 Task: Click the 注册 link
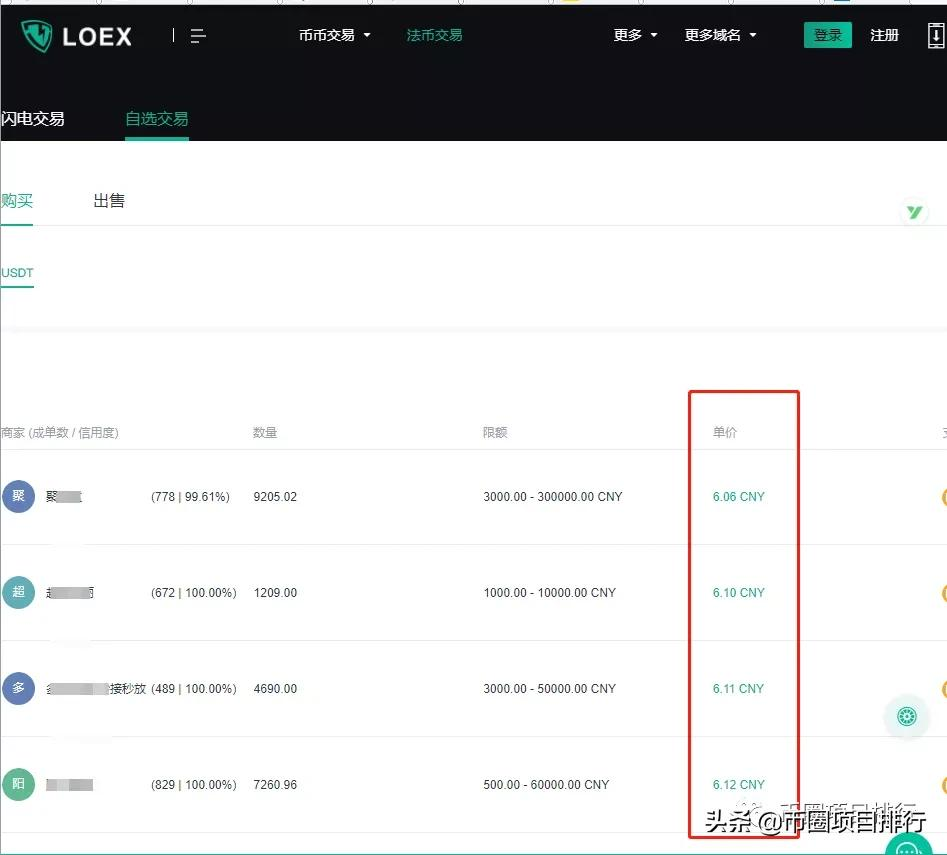point(884,36)
